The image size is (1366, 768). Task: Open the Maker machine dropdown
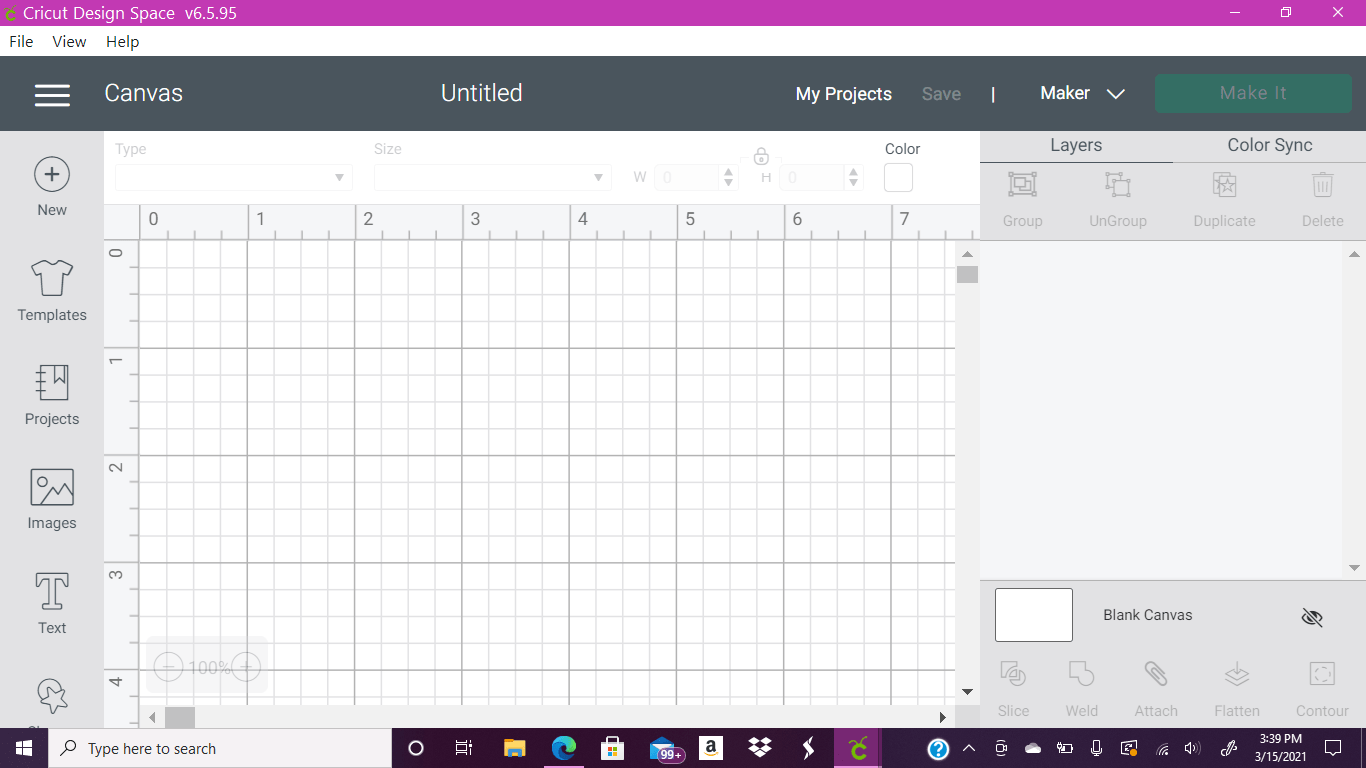point(1083,93)
